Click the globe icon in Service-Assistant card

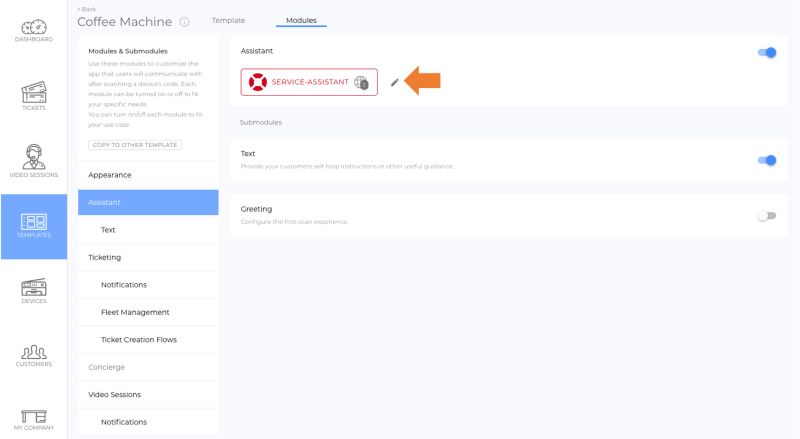coord(361,82)
